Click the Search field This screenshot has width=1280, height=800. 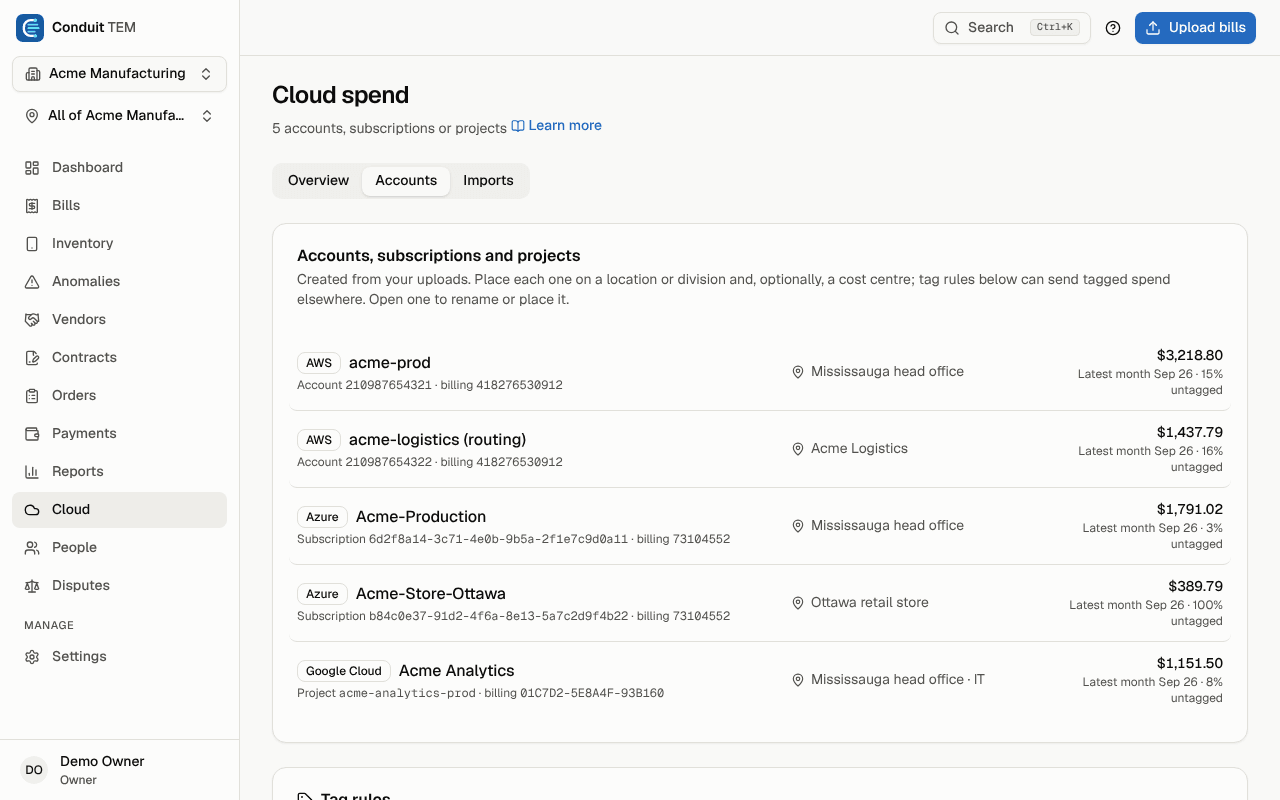click(x=1012, y=28)
